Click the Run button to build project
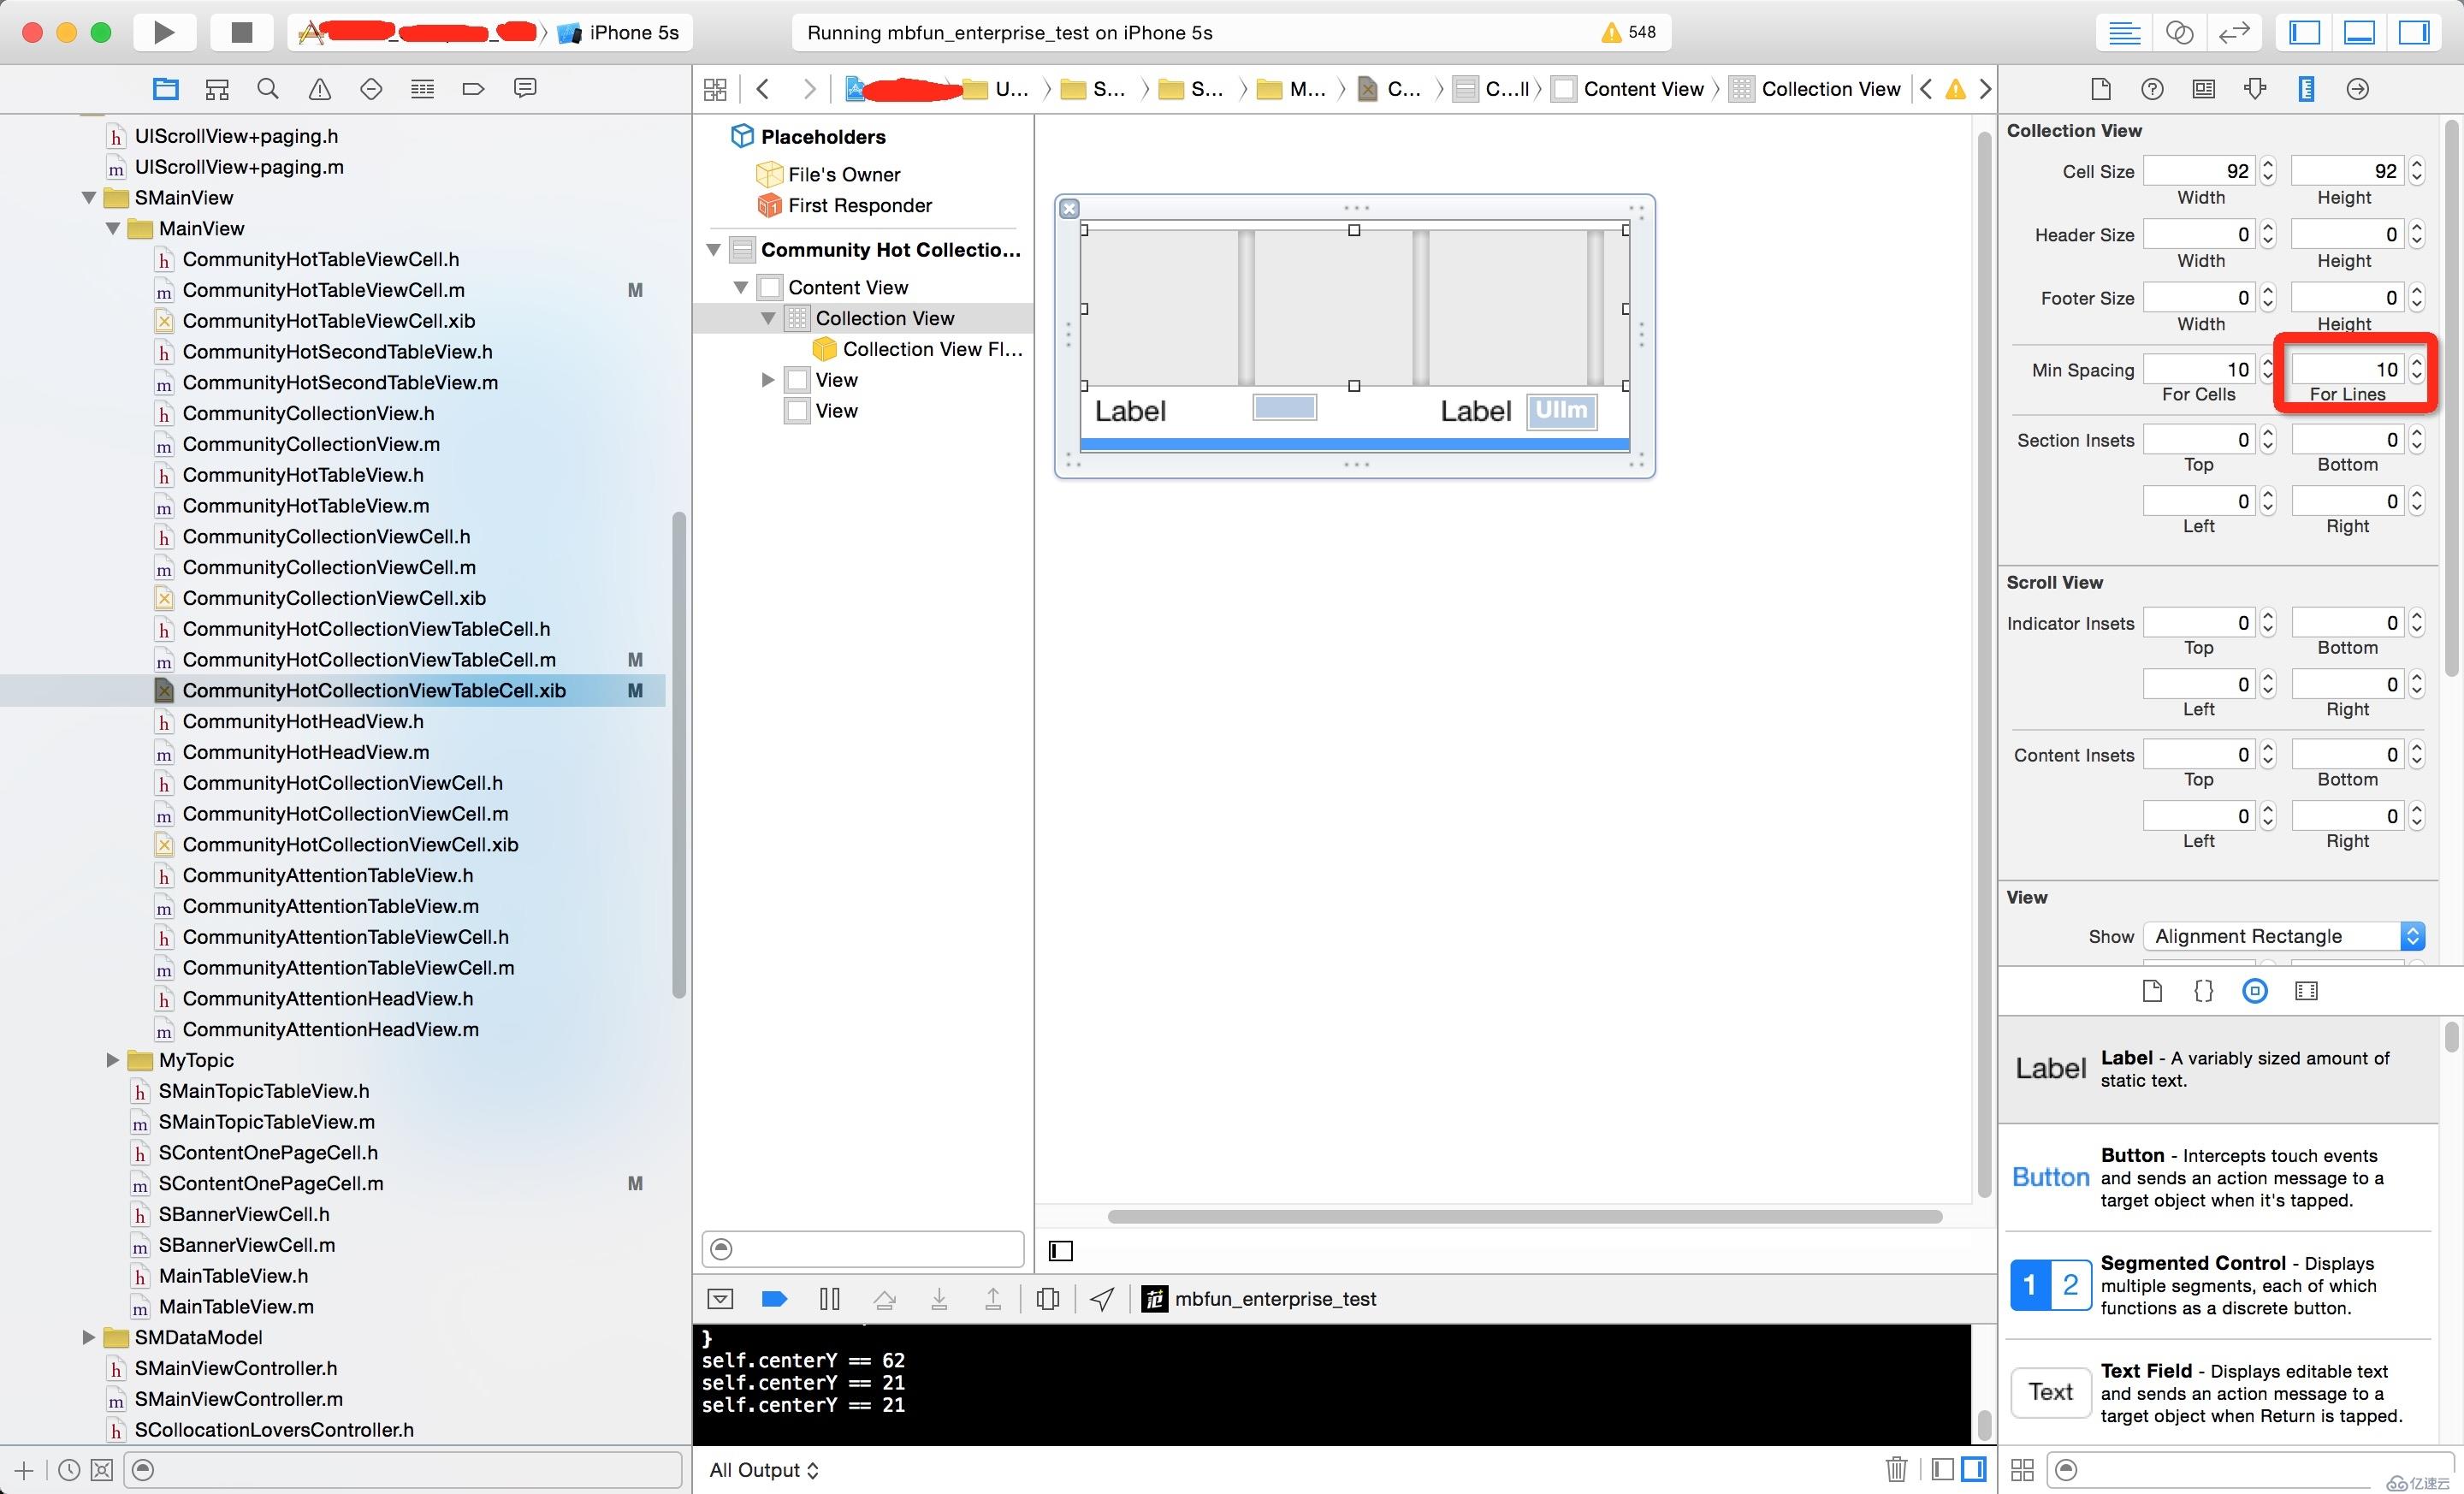The image size is (2464, 1494). click(x=162, y=30)
